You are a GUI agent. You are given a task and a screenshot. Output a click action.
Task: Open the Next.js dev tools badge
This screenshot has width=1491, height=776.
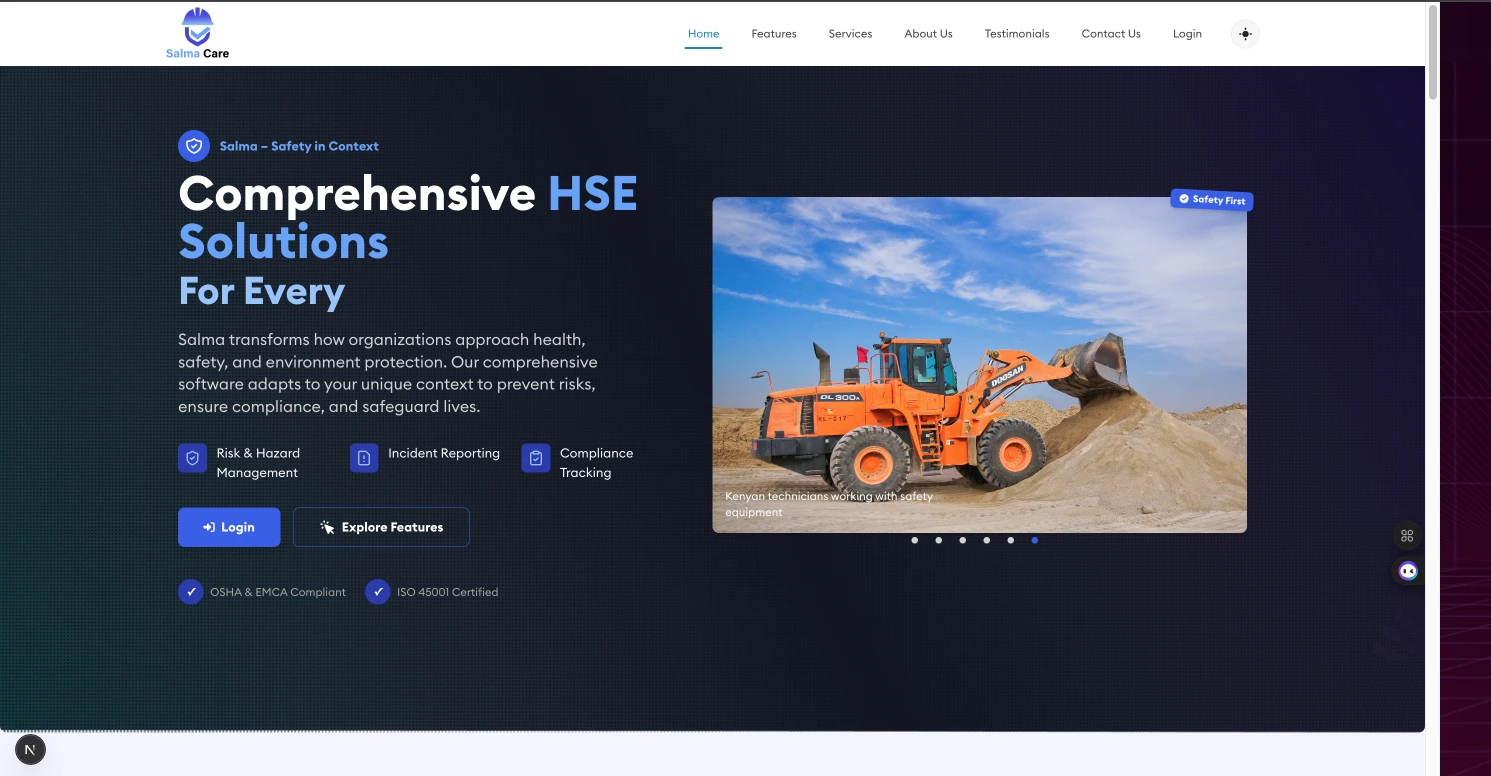pyautogui.click(x=30, y=749)
